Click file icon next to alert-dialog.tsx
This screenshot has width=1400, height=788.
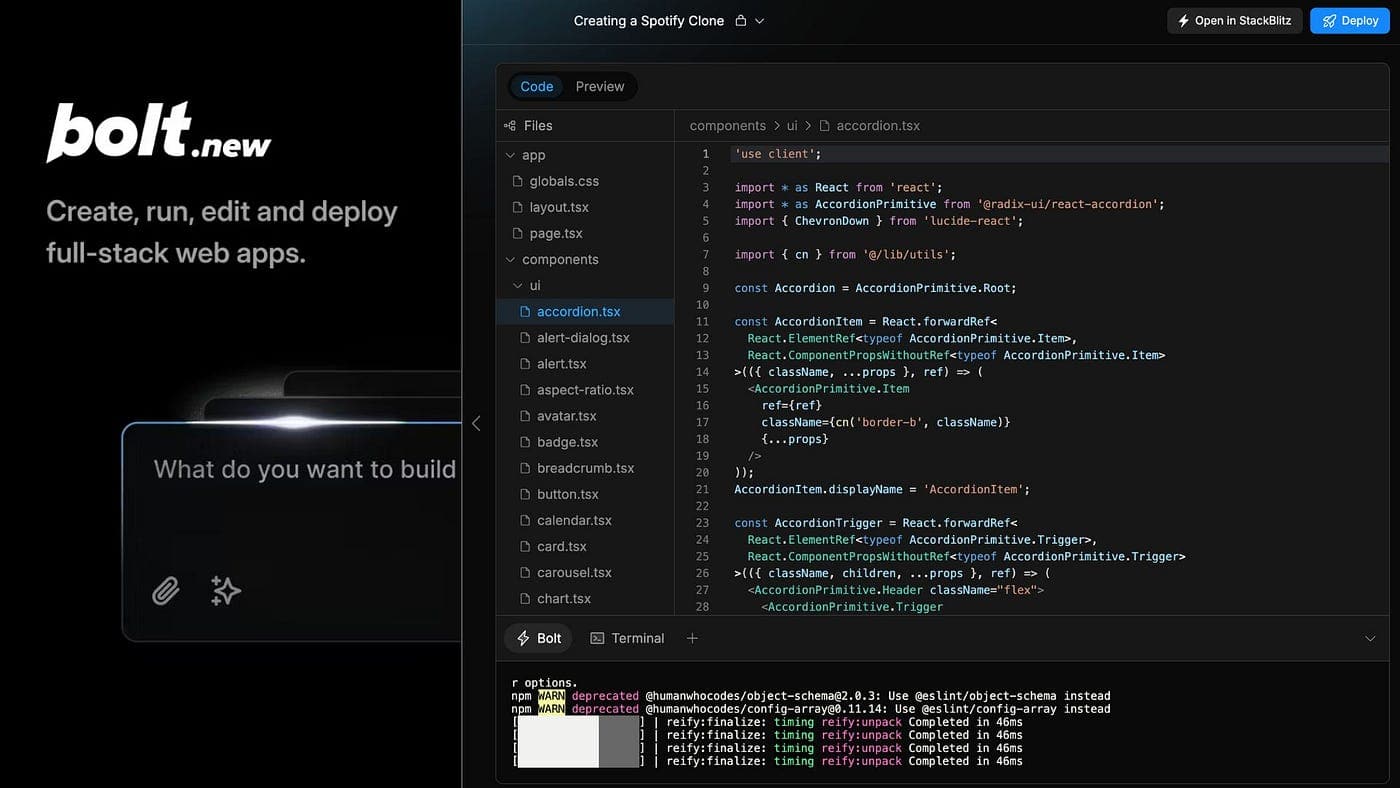tap(525, 337)
